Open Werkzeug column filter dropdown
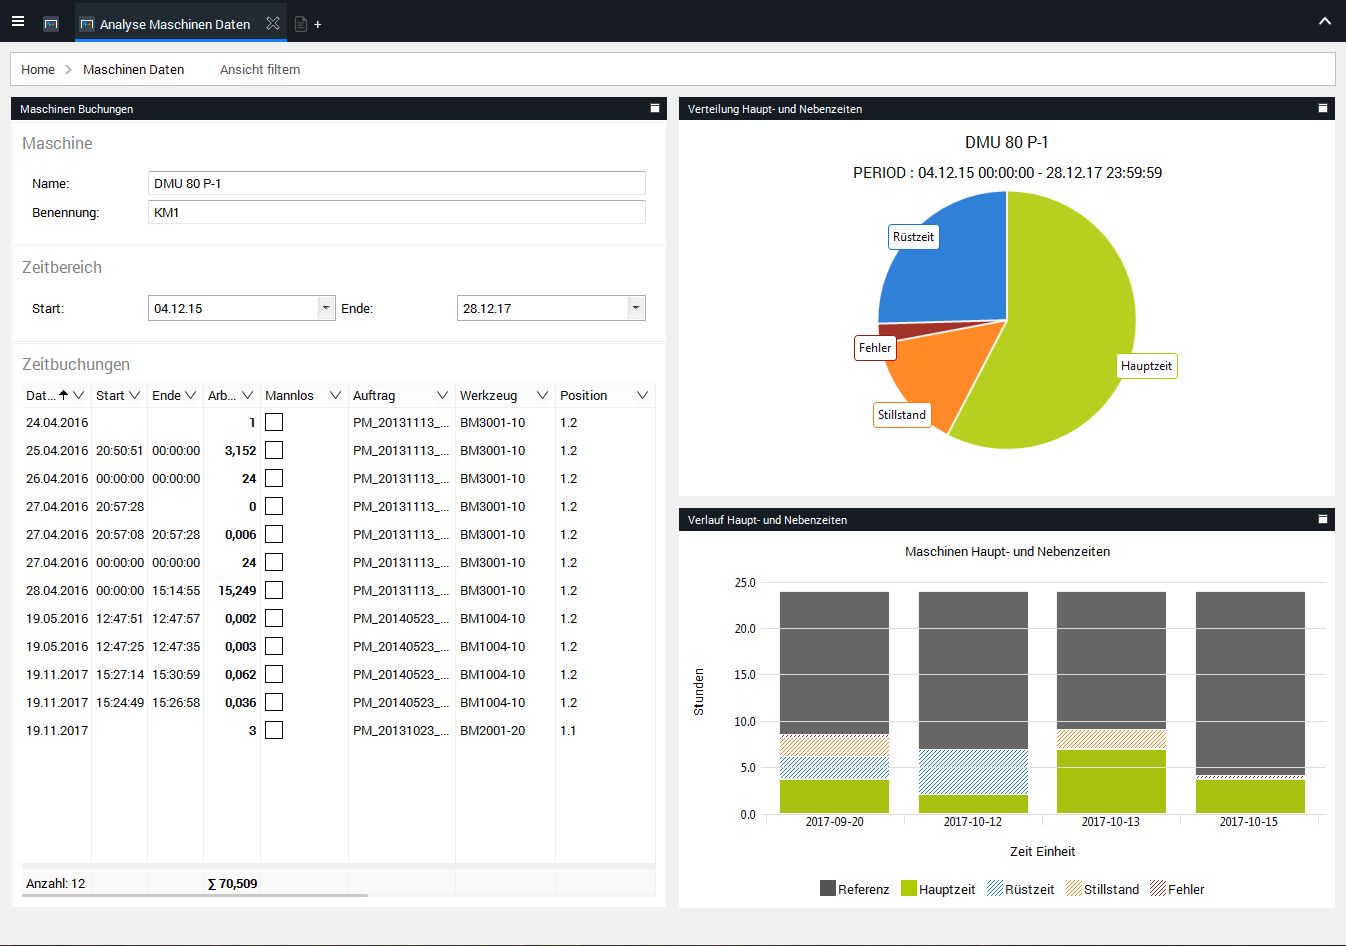The height and width of the screenshot is (946, 1346). [x=542, y=395]
